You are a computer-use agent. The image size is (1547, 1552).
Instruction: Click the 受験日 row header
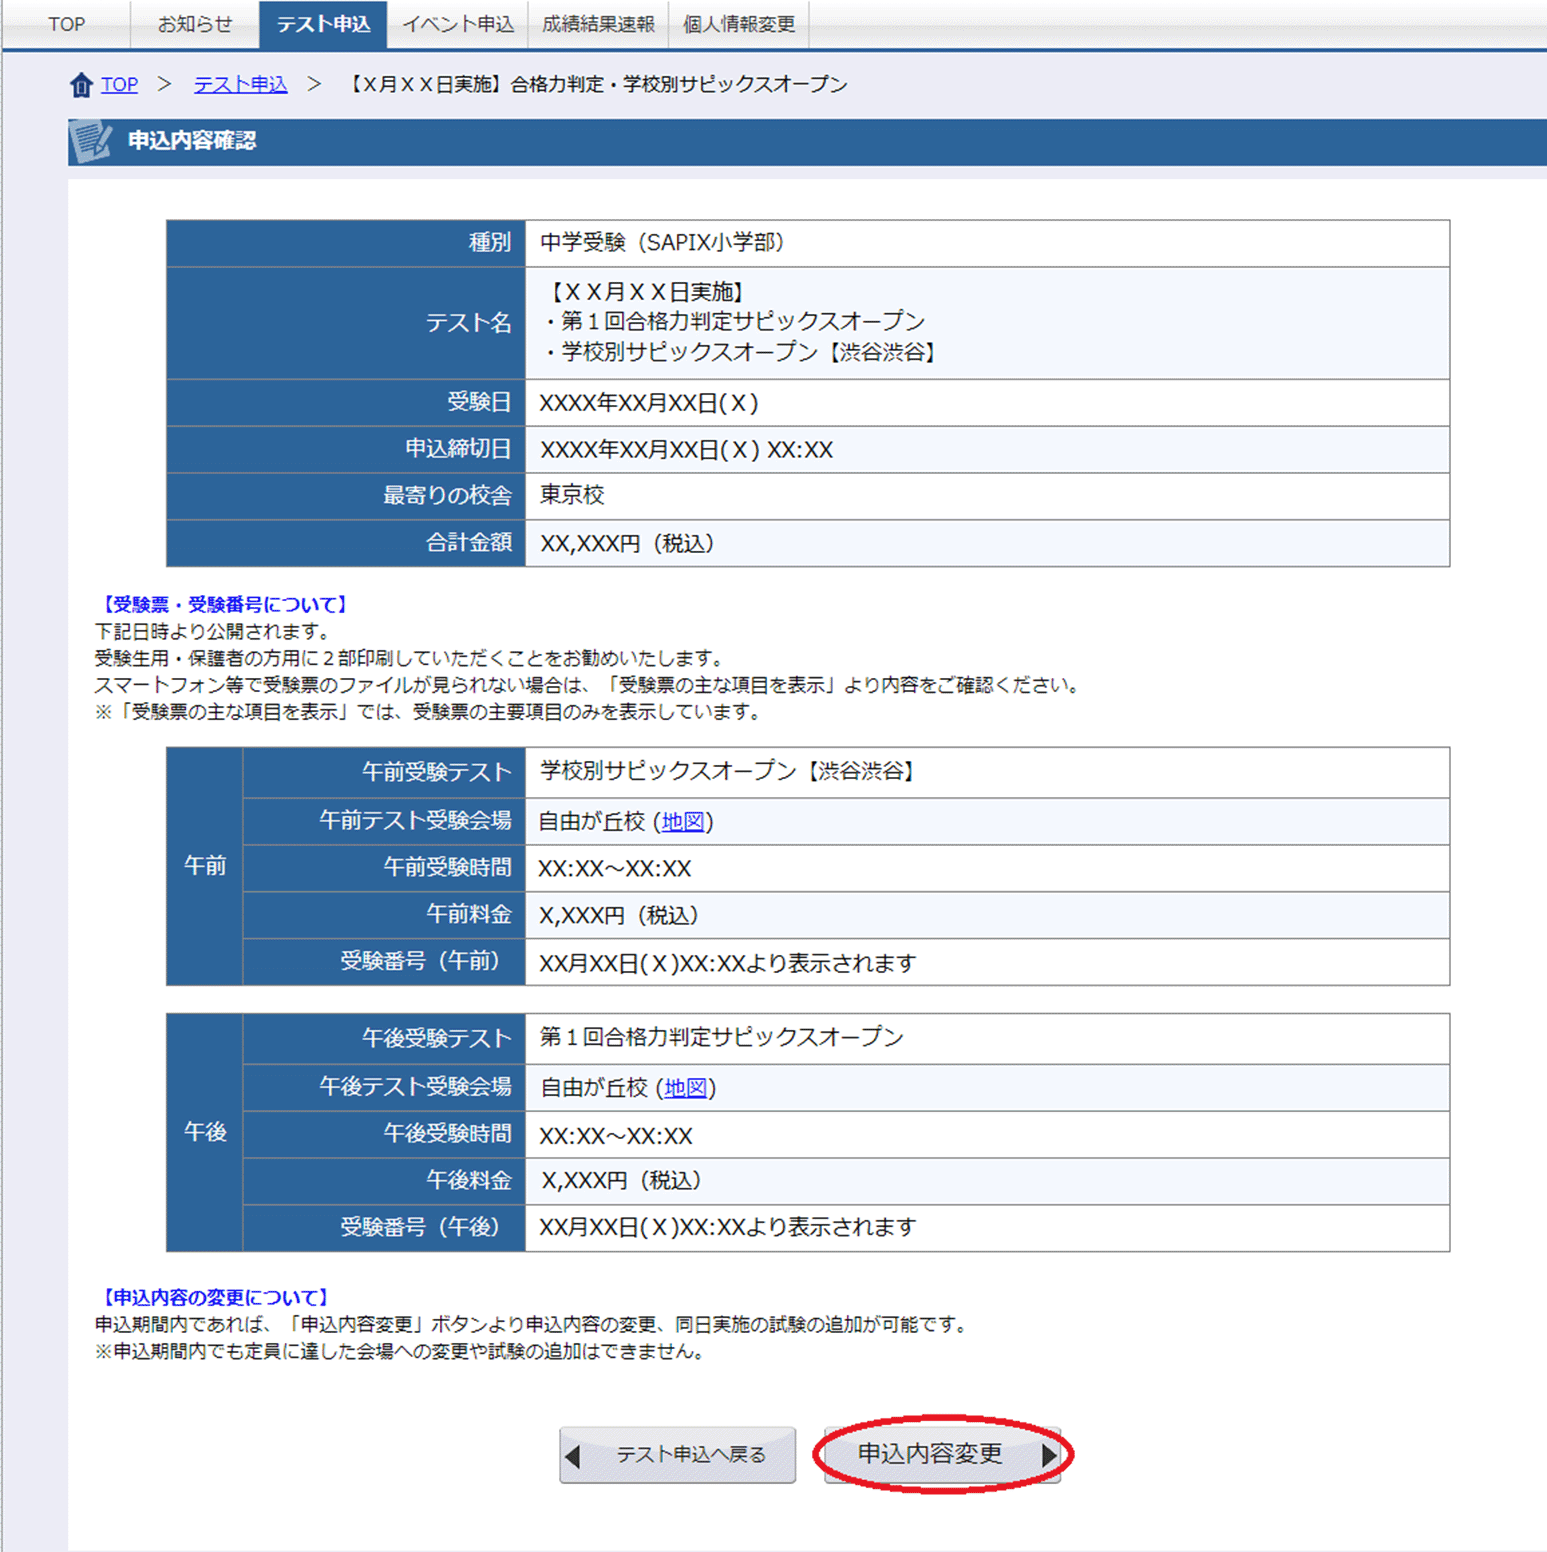coord(346,402)
